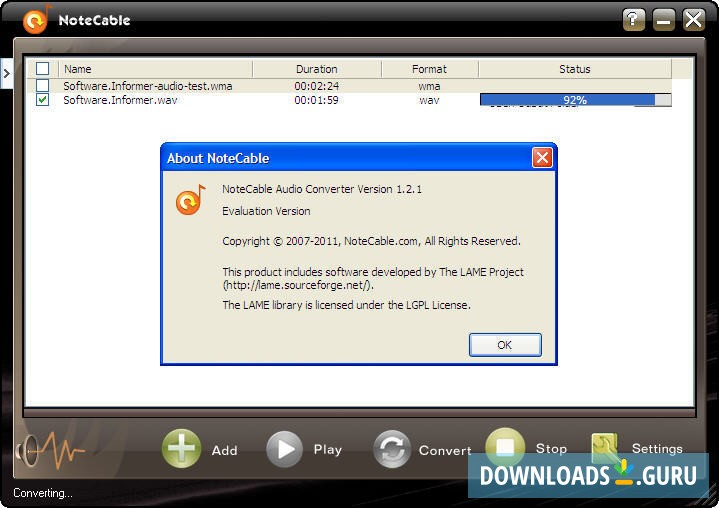
Task: Click the NoteCable logo in title bar
Action: click(37, 19)
